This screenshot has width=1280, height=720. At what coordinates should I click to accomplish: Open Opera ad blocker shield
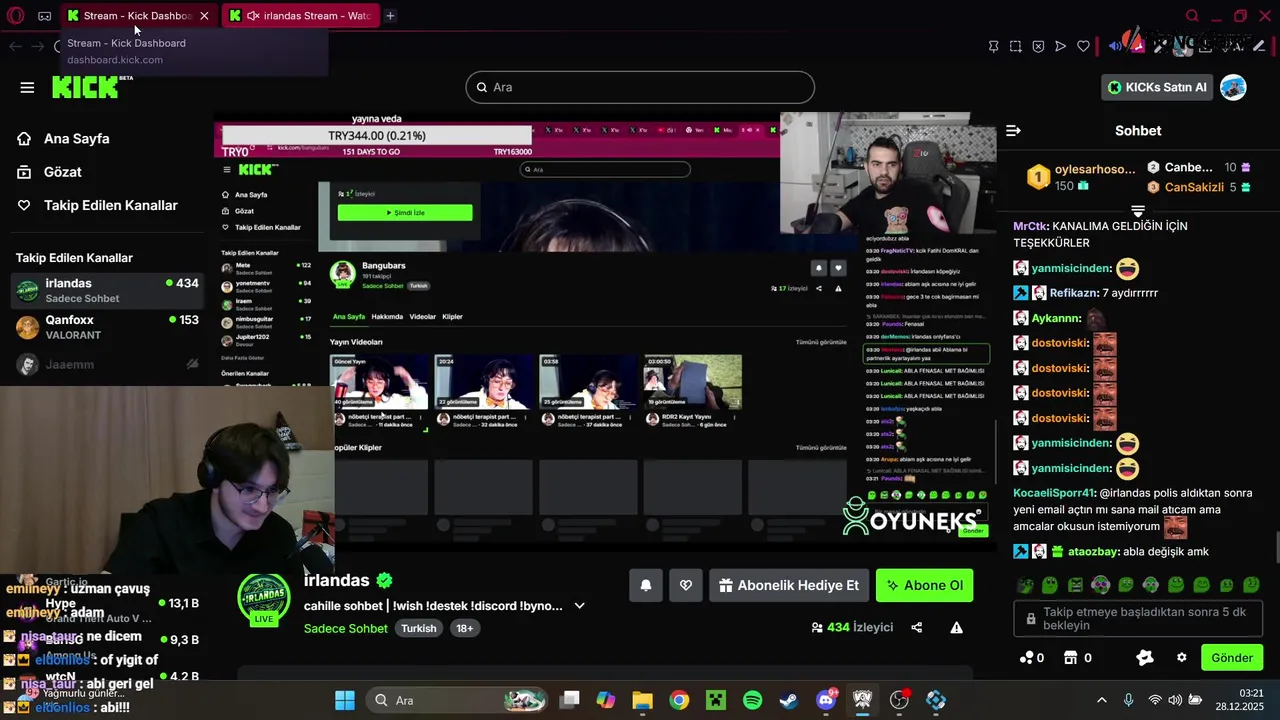[1038, 46]
